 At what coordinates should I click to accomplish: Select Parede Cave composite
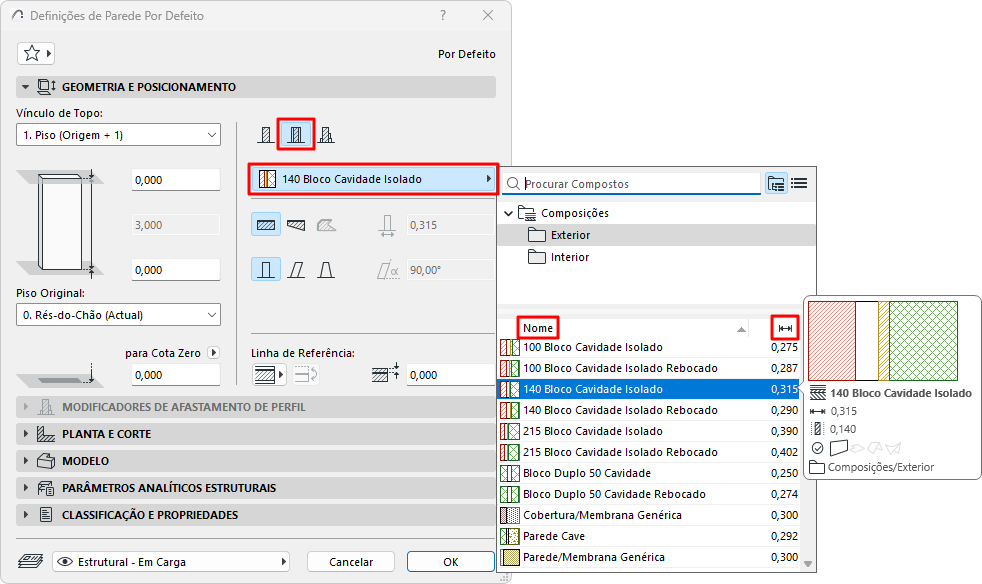point(649,536)
